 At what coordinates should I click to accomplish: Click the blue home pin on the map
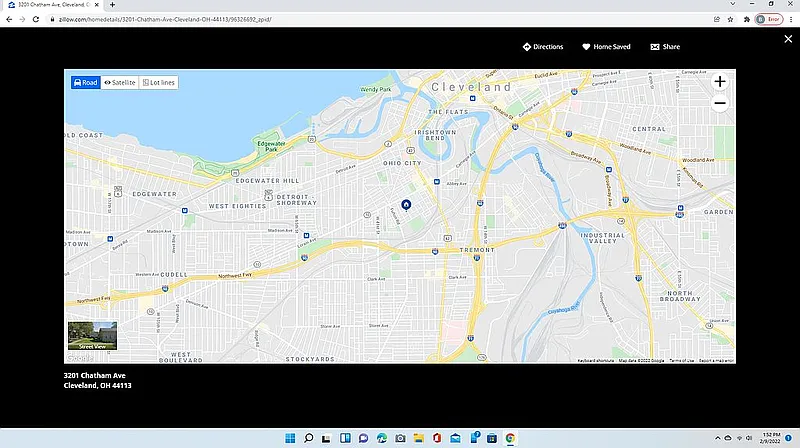click(406, 204)
